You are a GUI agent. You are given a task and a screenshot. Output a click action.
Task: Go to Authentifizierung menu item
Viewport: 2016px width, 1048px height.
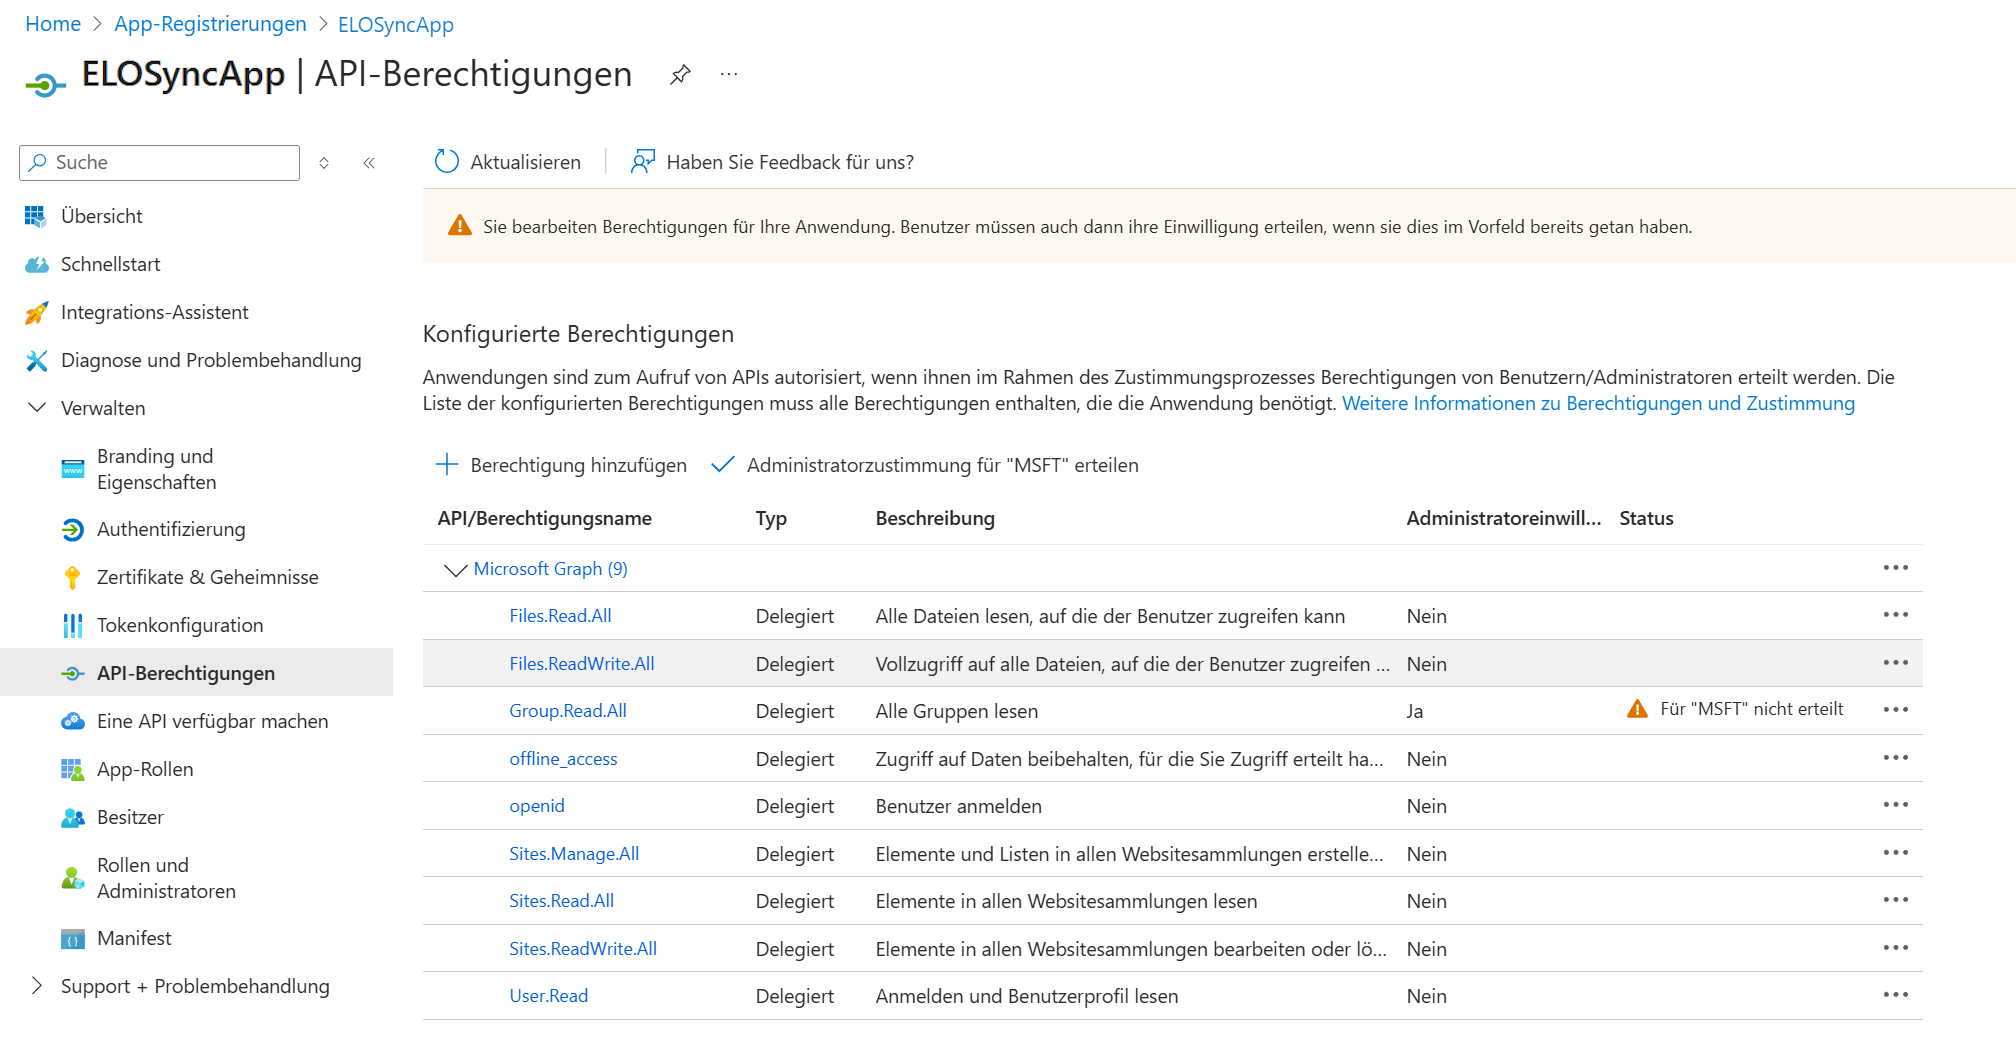(x=170, y=529)
